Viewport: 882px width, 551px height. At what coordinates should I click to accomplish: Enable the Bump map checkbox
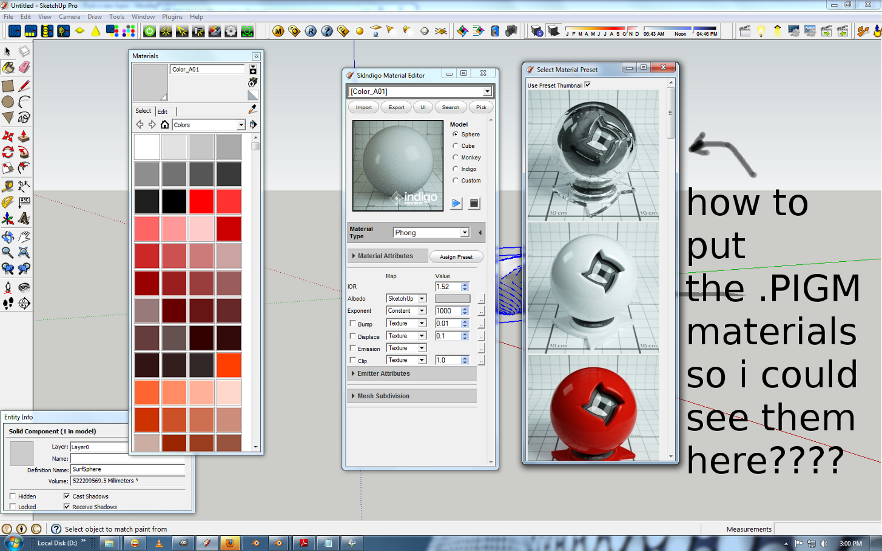352,324
